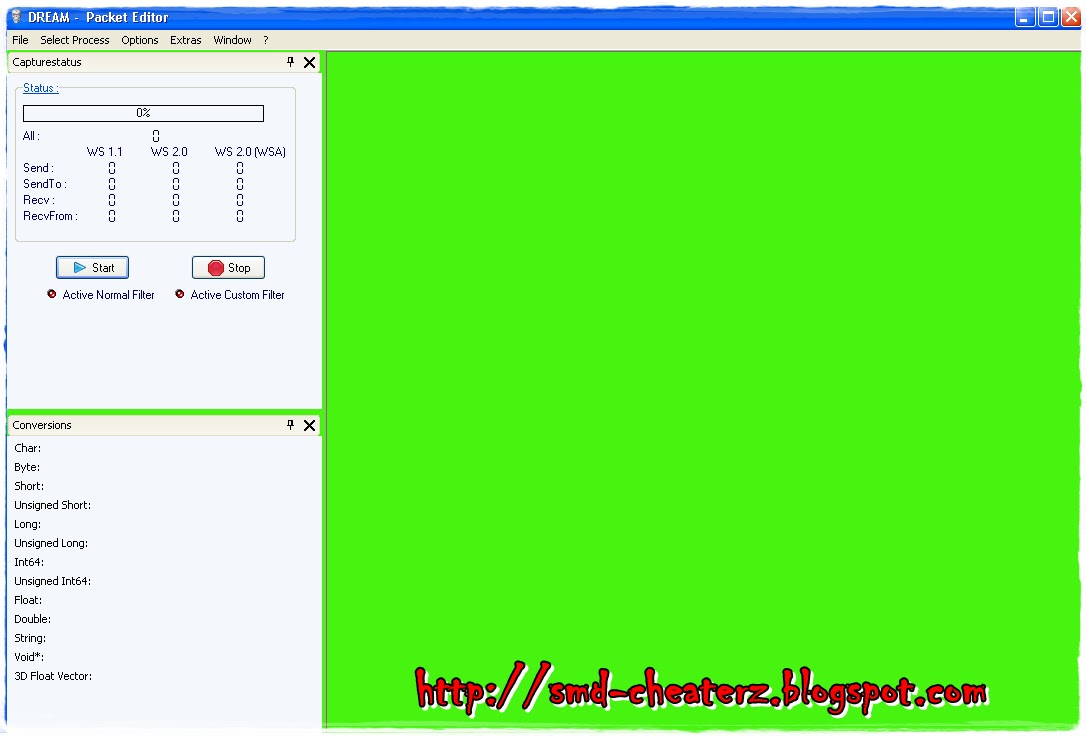
Task: Click the 3D Float Vector: row
Action: 53,676
